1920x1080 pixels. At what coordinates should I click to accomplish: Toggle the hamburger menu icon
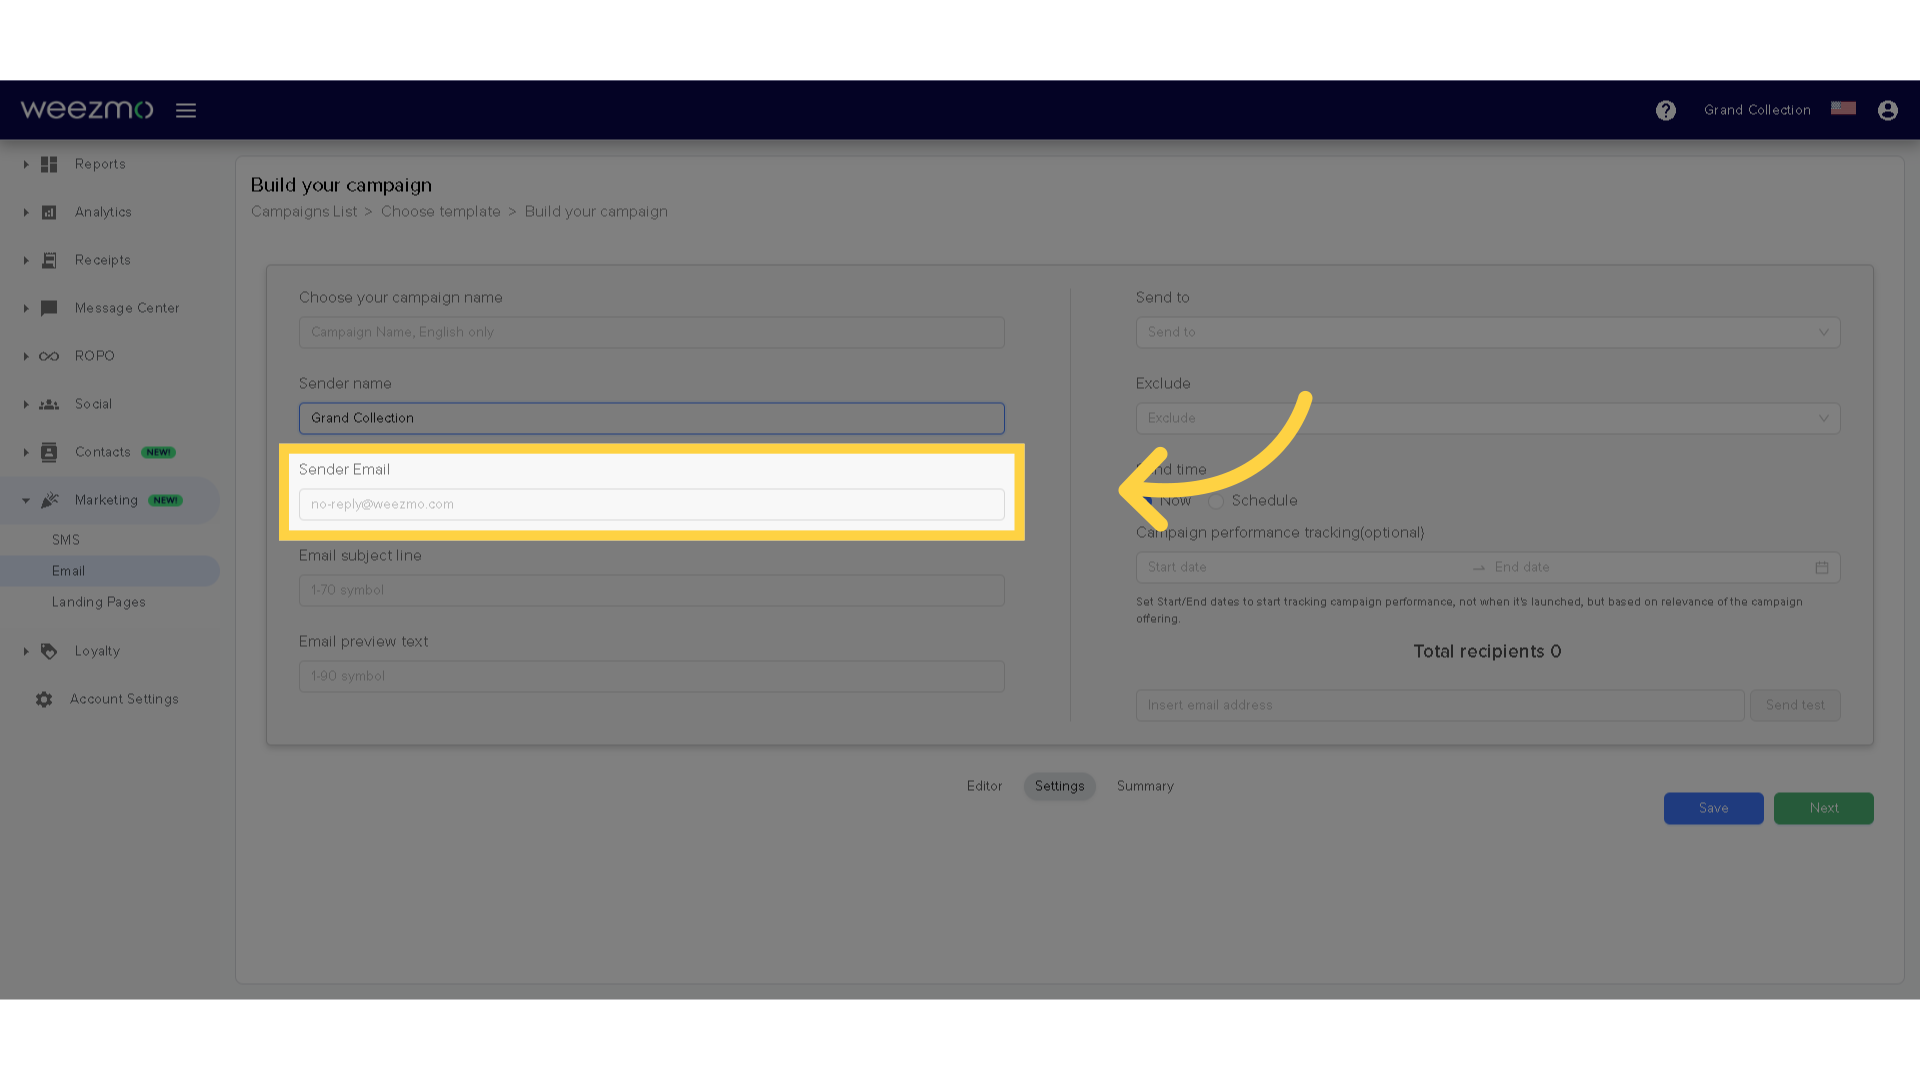(186, 109)
